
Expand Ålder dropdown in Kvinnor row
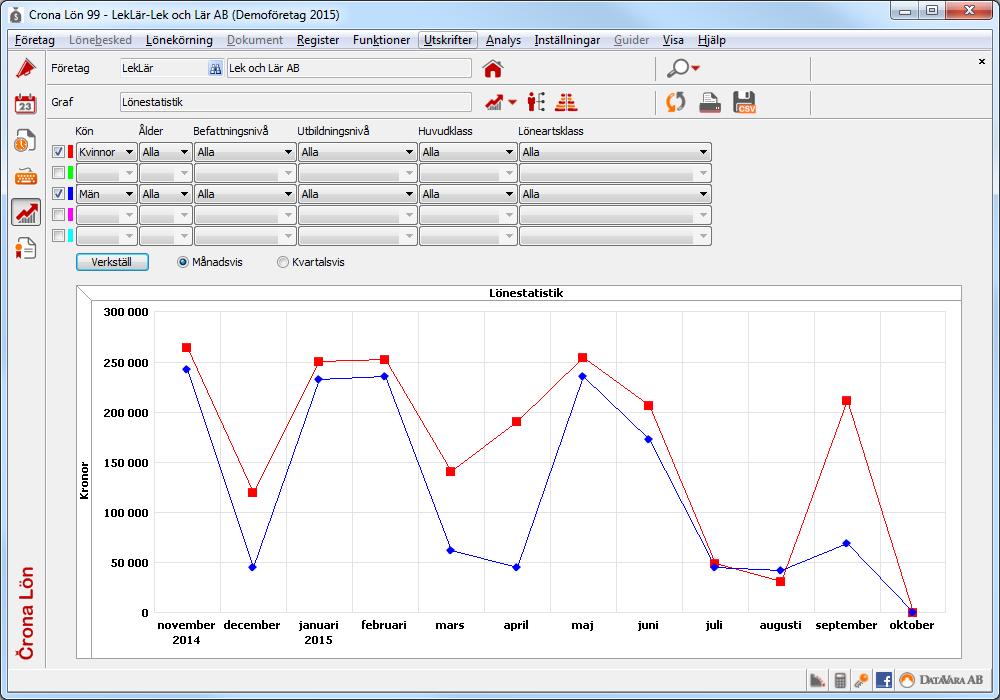[165, 152]
